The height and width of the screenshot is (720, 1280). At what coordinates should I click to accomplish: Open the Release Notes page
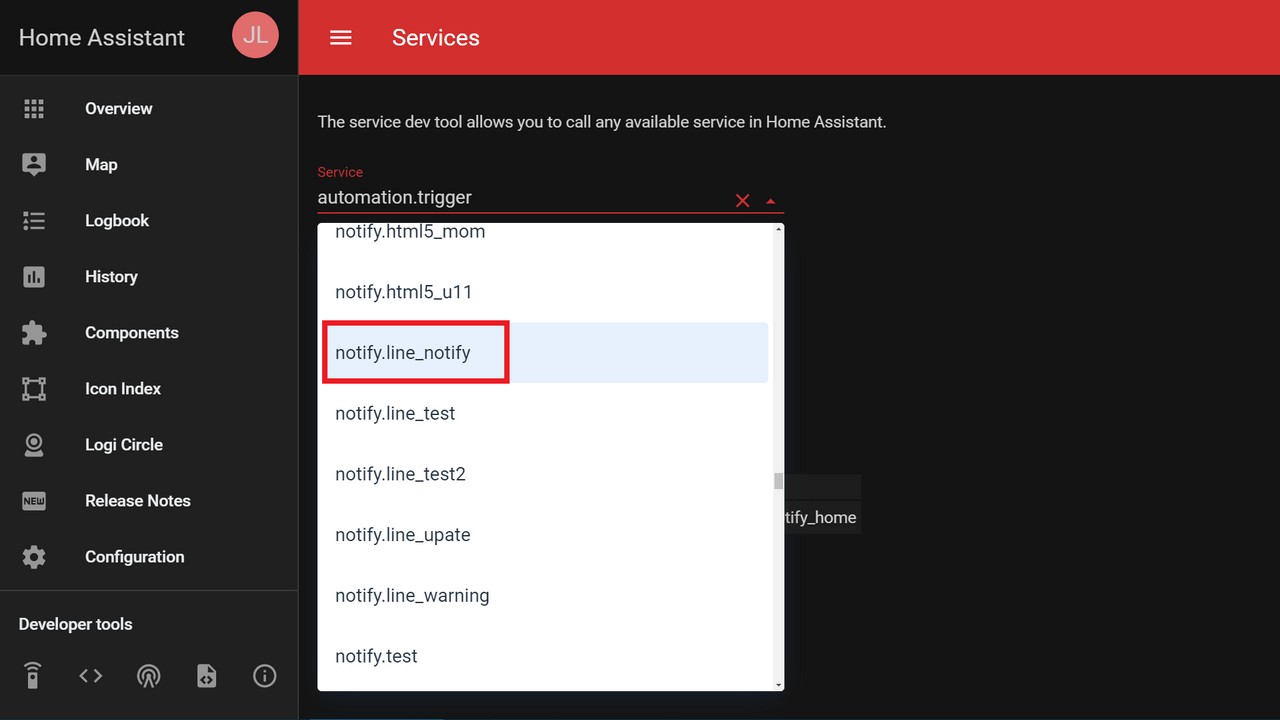click(138, 501)
